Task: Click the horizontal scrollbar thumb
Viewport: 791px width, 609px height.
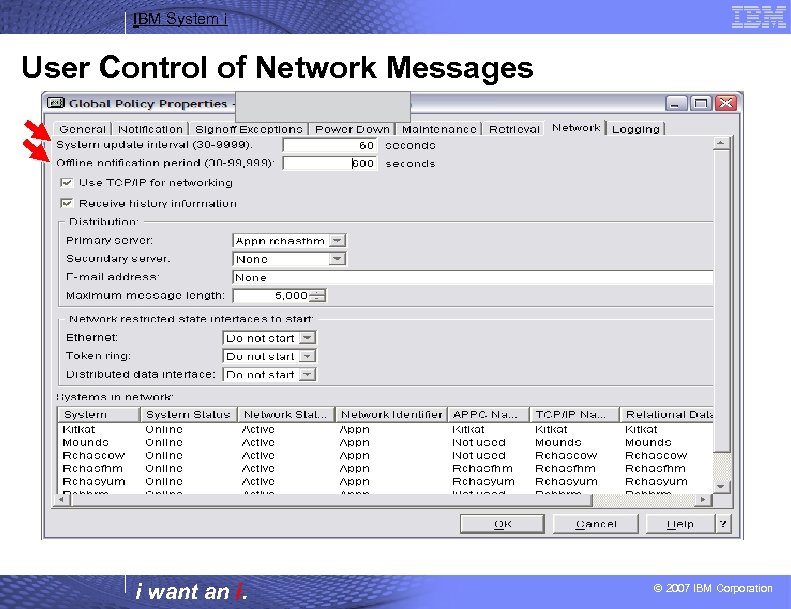Action: tap(331, 500)
